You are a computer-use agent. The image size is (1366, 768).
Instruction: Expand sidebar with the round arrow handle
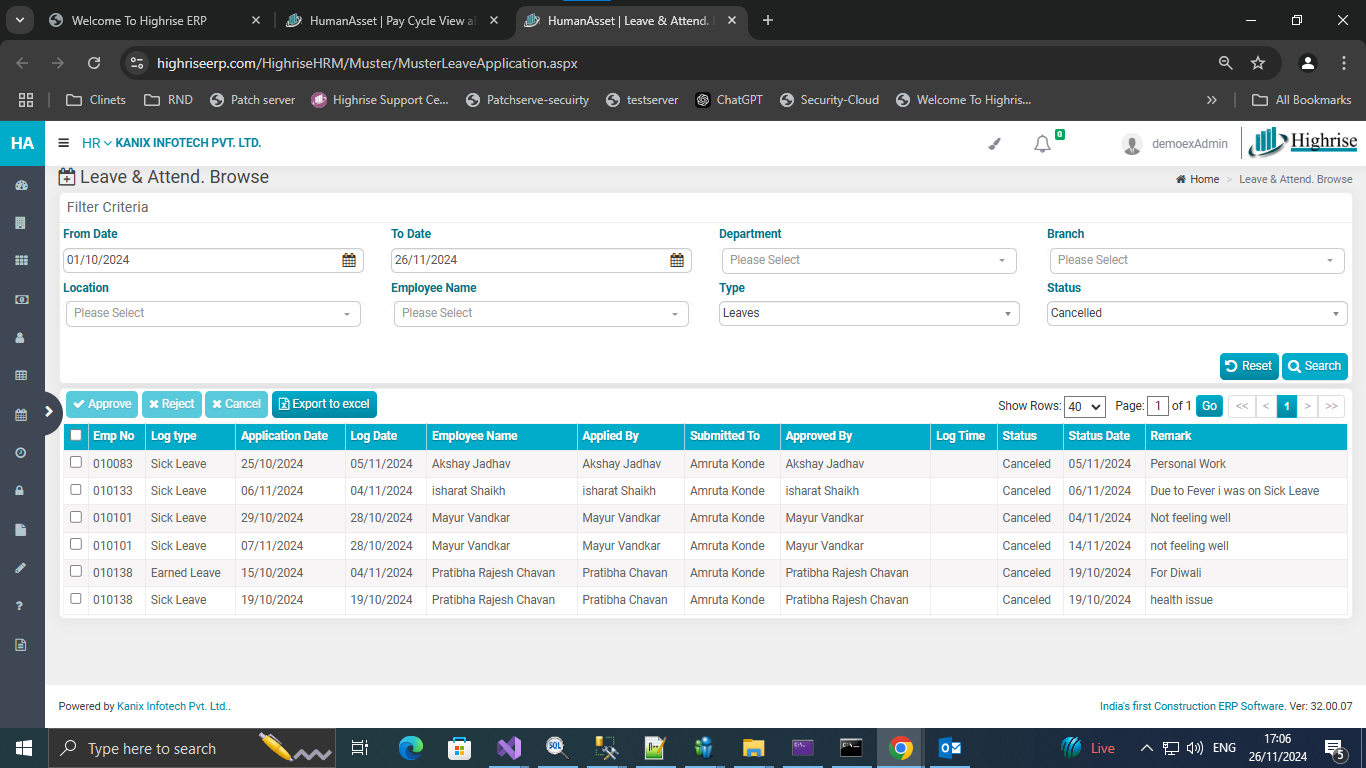click(x=47, y=411)
